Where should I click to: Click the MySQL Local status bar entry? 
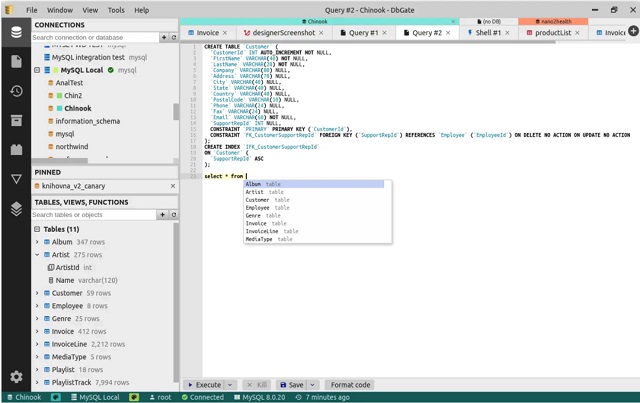coord(95,397)
